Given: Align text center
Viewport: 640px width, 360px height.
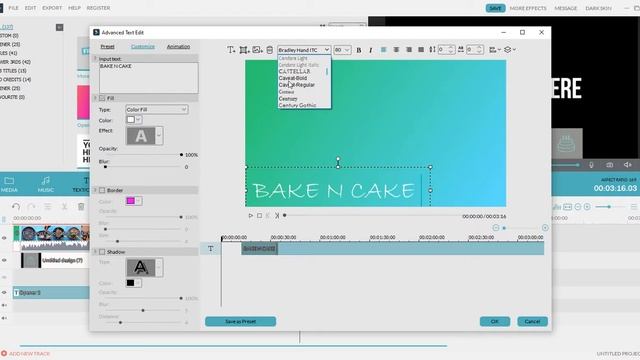Looking at the screenshot, I should 396,49.
